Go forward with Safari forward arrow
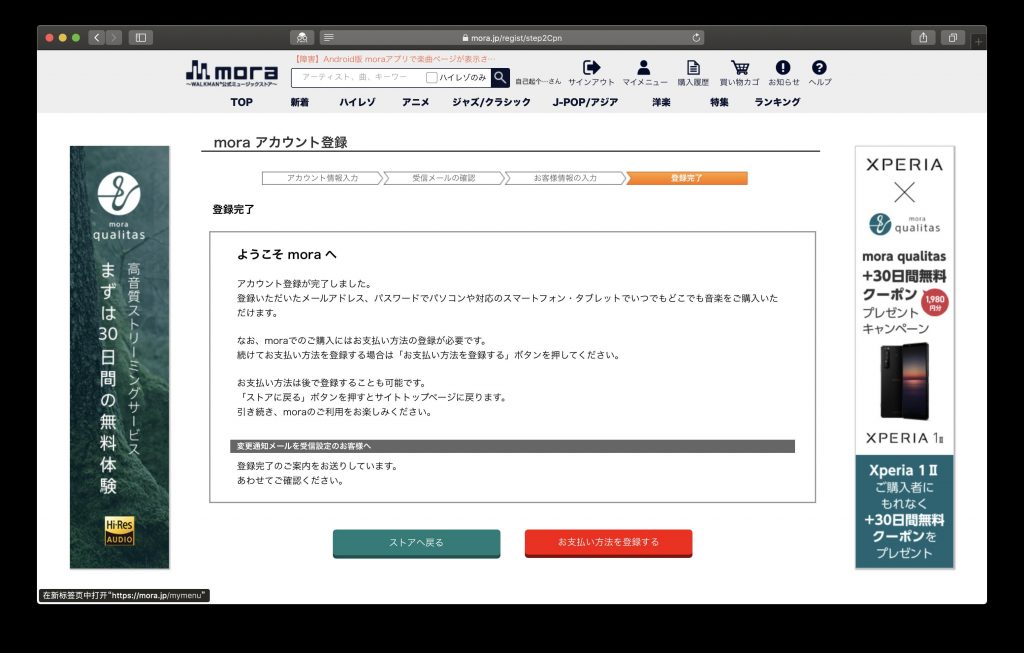Image resolution: width=1024 pixels, height=653 pixels. click(114, 38)
